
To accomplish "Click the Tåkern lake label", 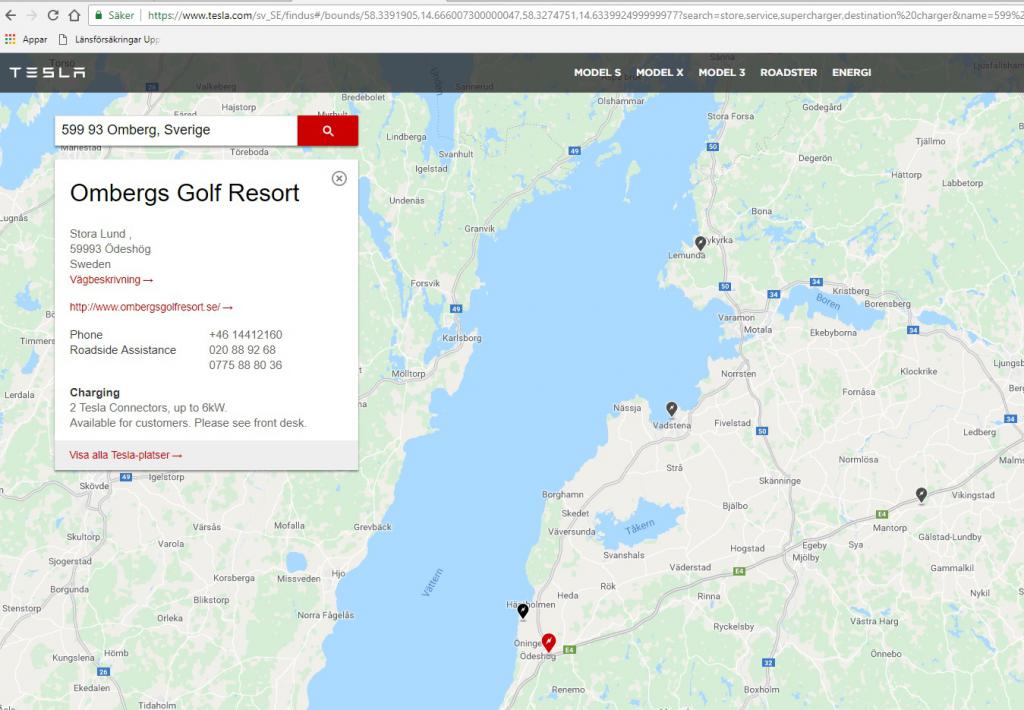I will 639,528.
